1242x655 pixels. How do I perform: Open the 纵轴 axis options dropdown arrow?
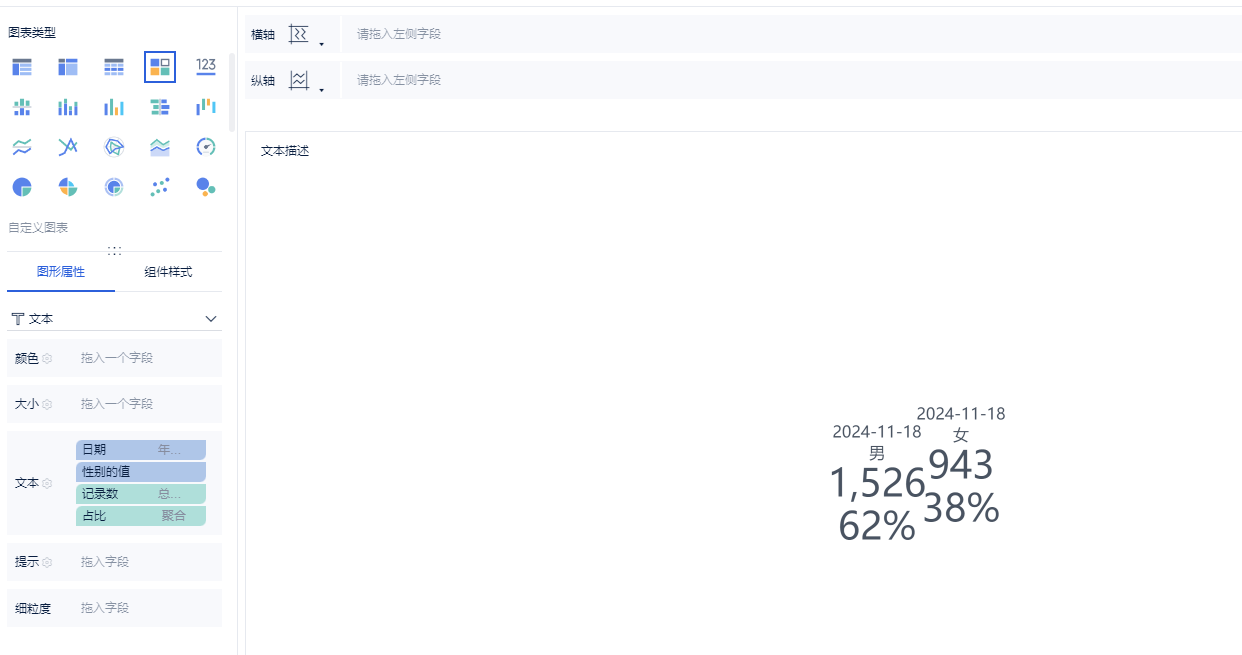pos(321,90)
